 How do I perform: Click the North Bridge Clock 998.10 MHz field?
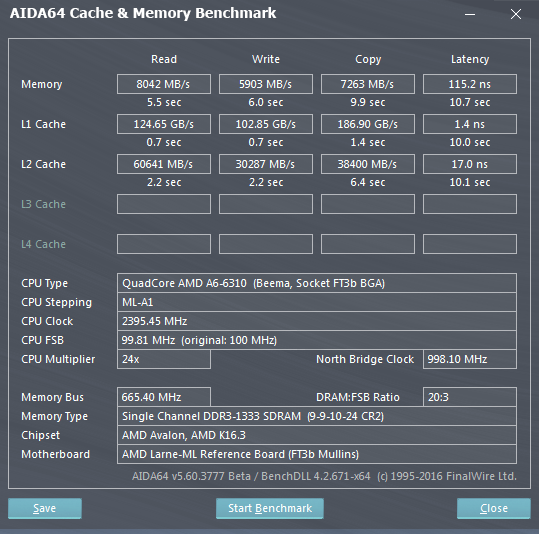(x=470, y=359)
